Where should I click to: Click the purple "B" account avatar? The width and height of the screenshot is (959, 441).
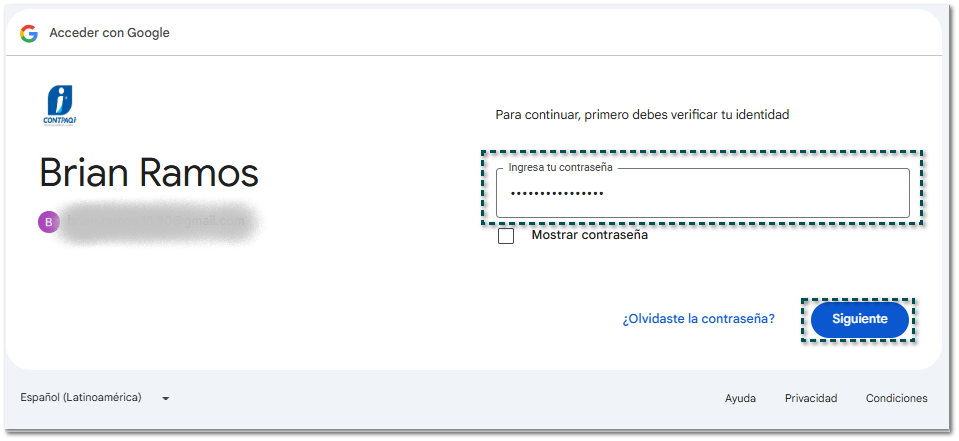coord(48,222)
